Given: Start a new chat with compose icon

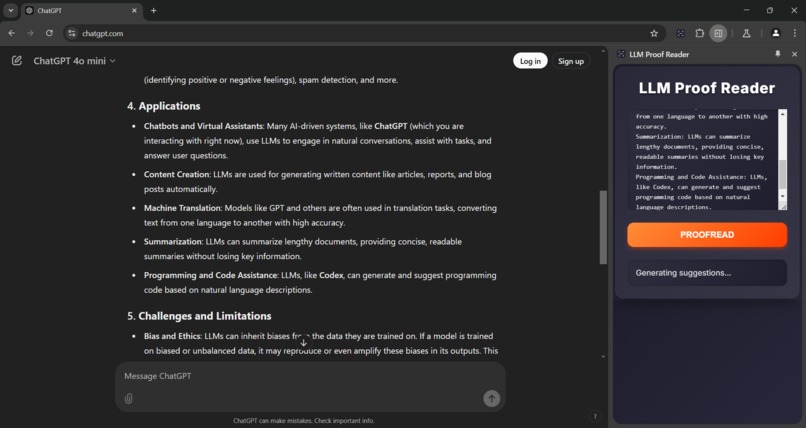Looking at the screenshot, I should click(17, 61).
